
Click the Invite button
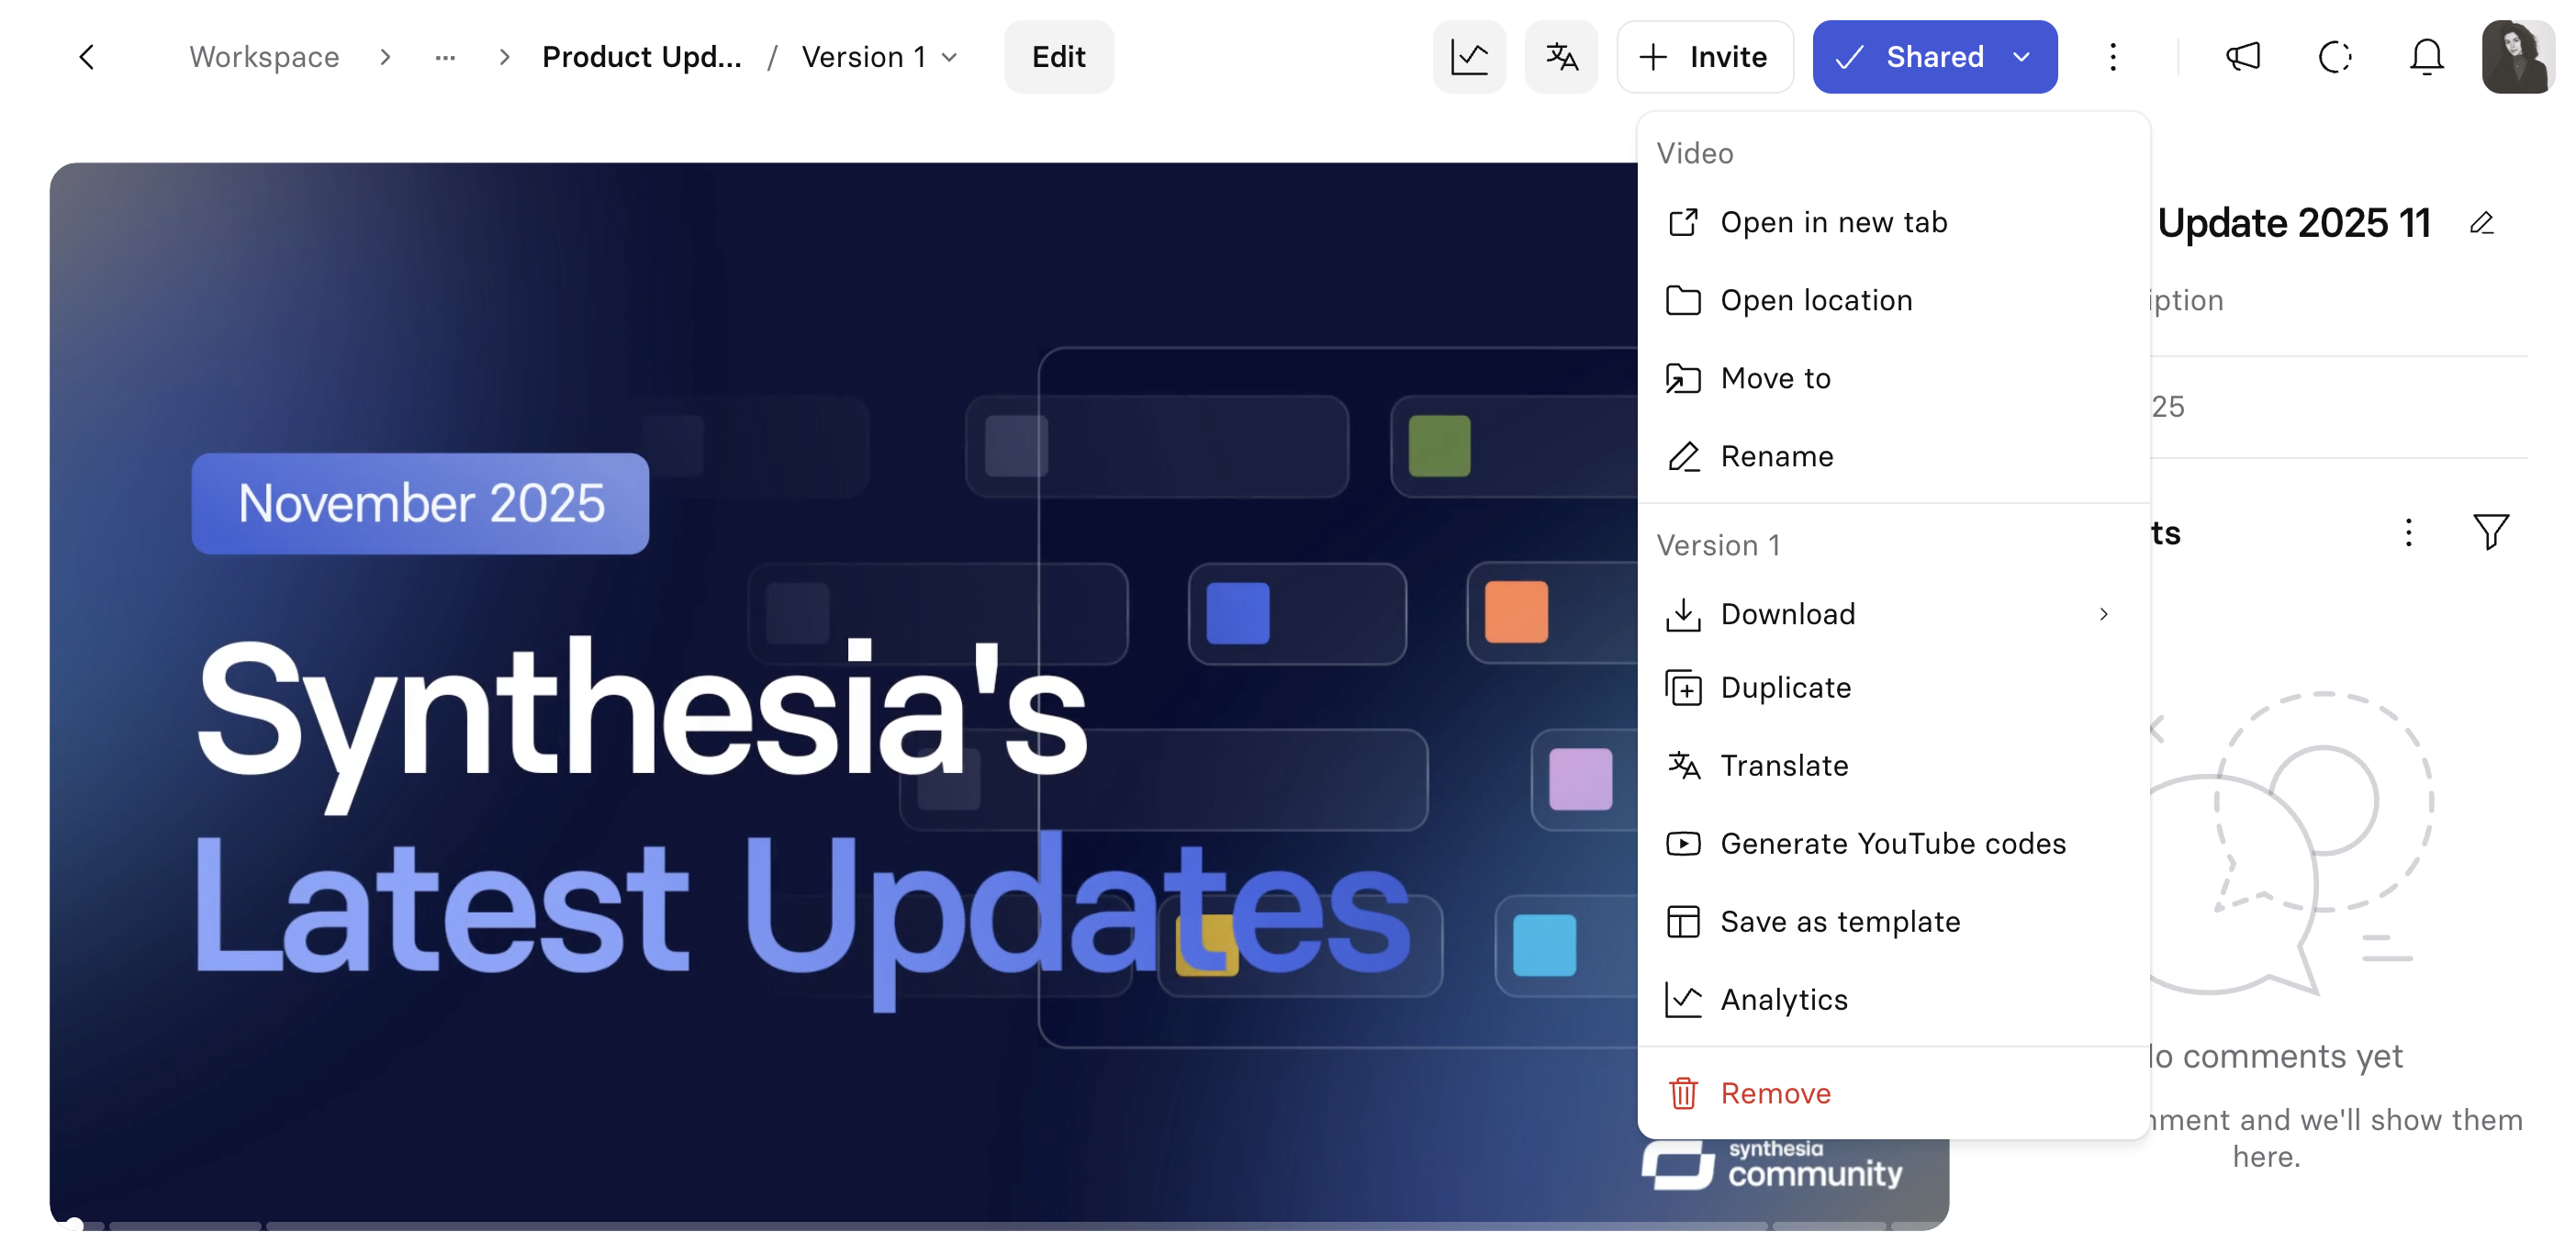click(1704, 57)
